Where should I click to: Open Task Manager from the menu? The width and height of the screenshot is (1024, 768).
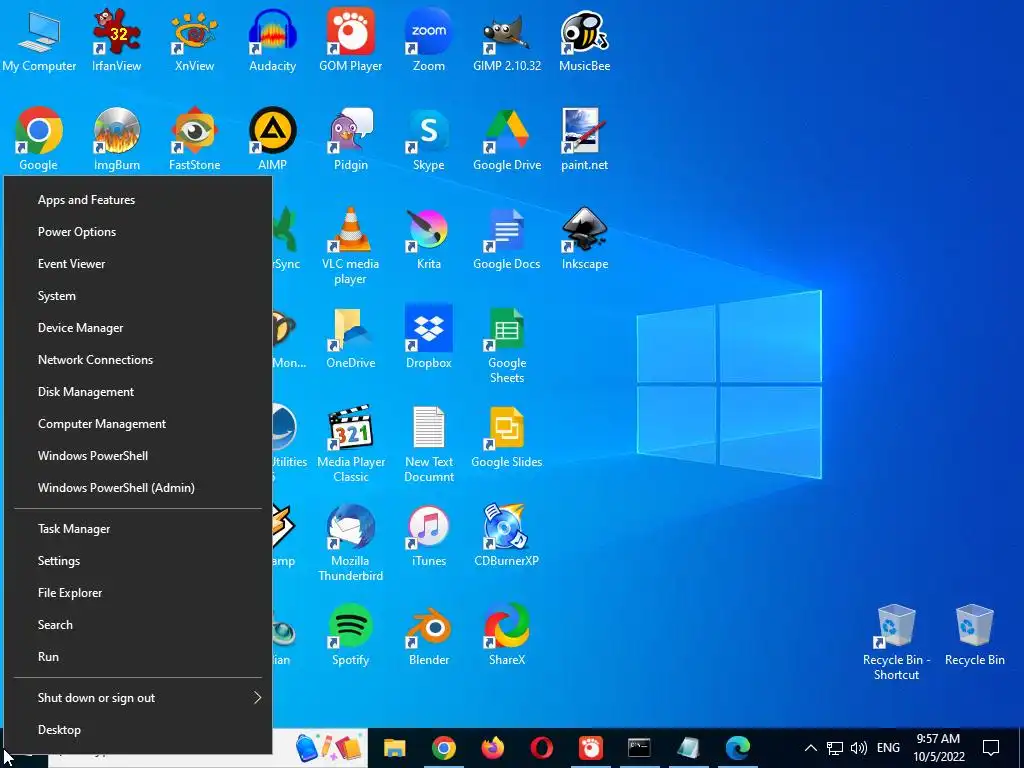pyautogui.click(x=138, y=529)
